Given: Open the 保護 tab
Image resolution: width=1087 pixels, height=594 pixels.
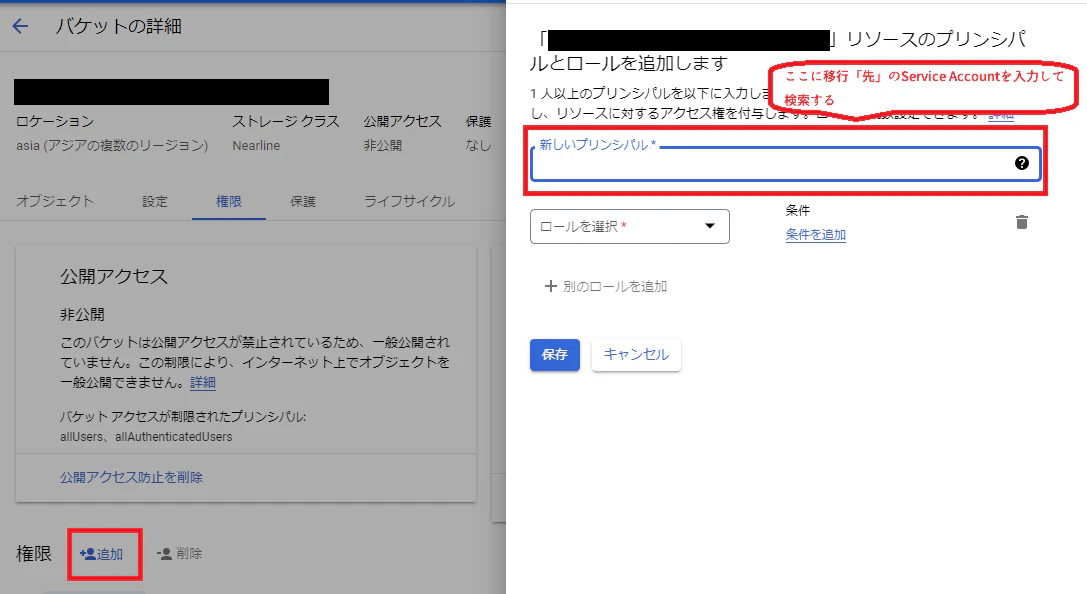Looking at the screenshot, I should click(x=302, y=201).
